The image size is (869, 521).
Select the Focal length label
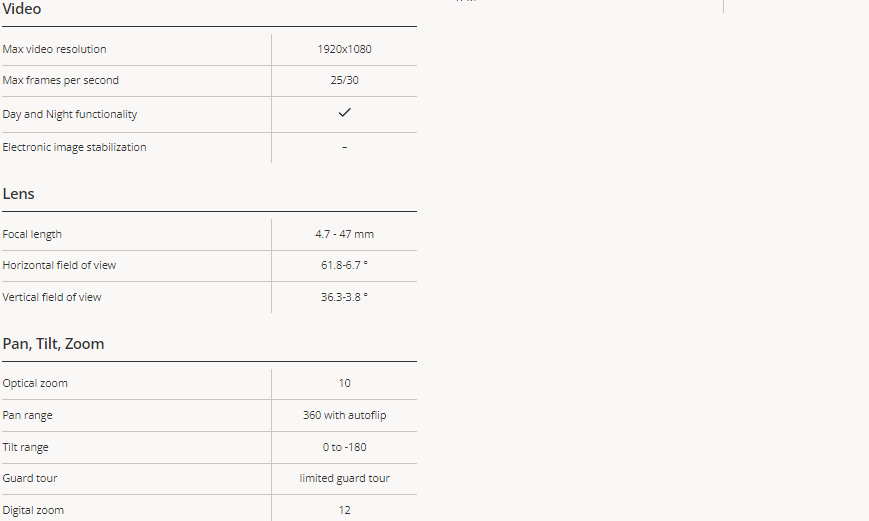32,234
